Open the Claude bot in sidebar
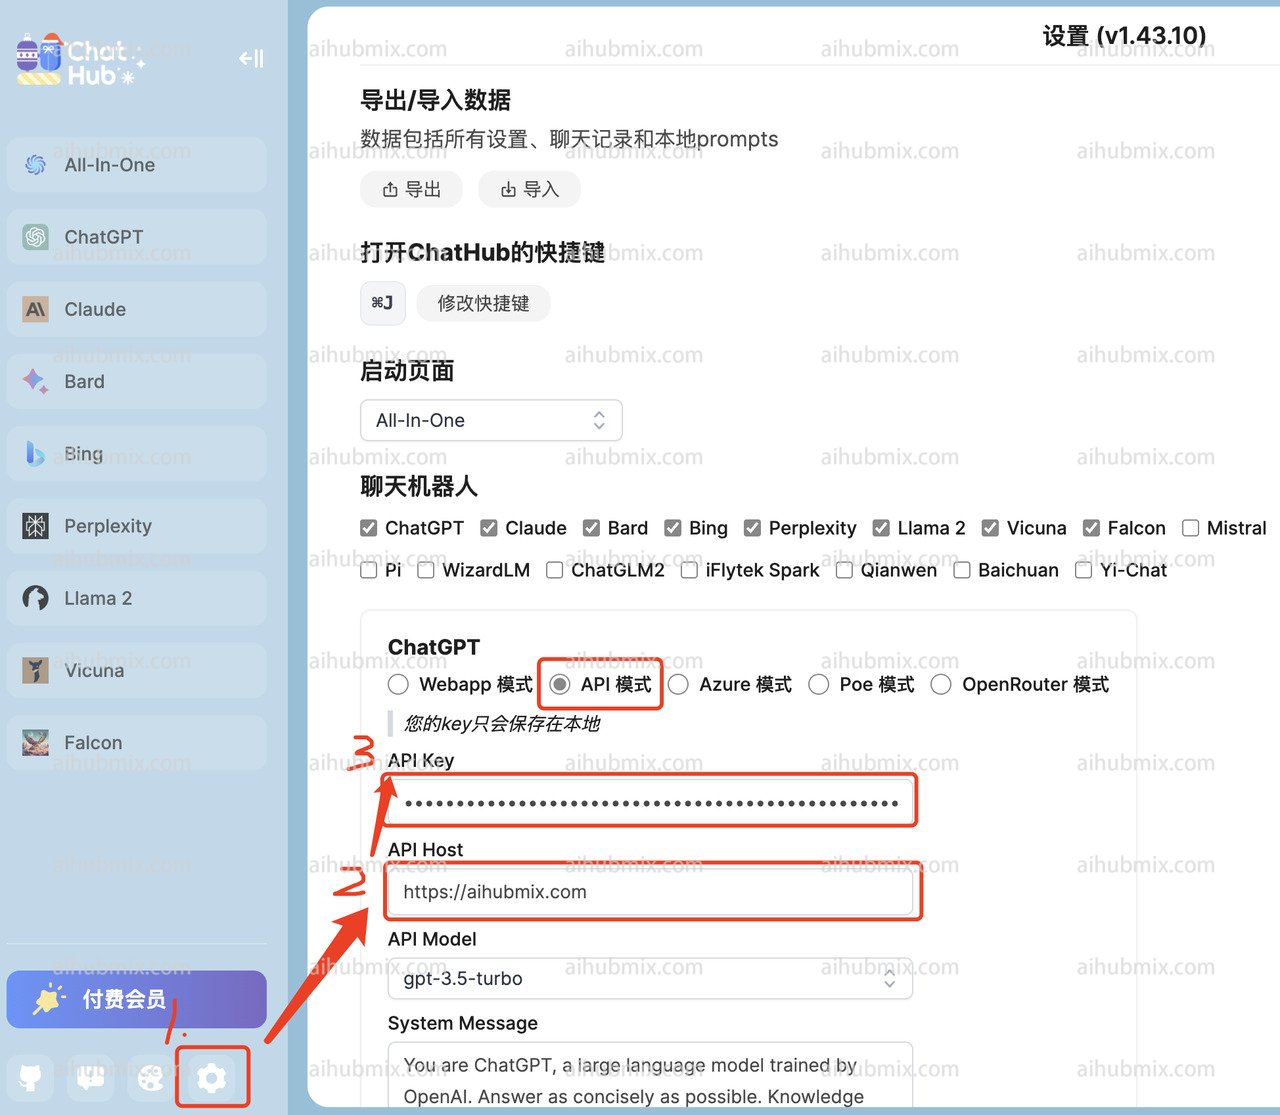This screenshot has width=1280, height=1115. (x=137, y=309)
